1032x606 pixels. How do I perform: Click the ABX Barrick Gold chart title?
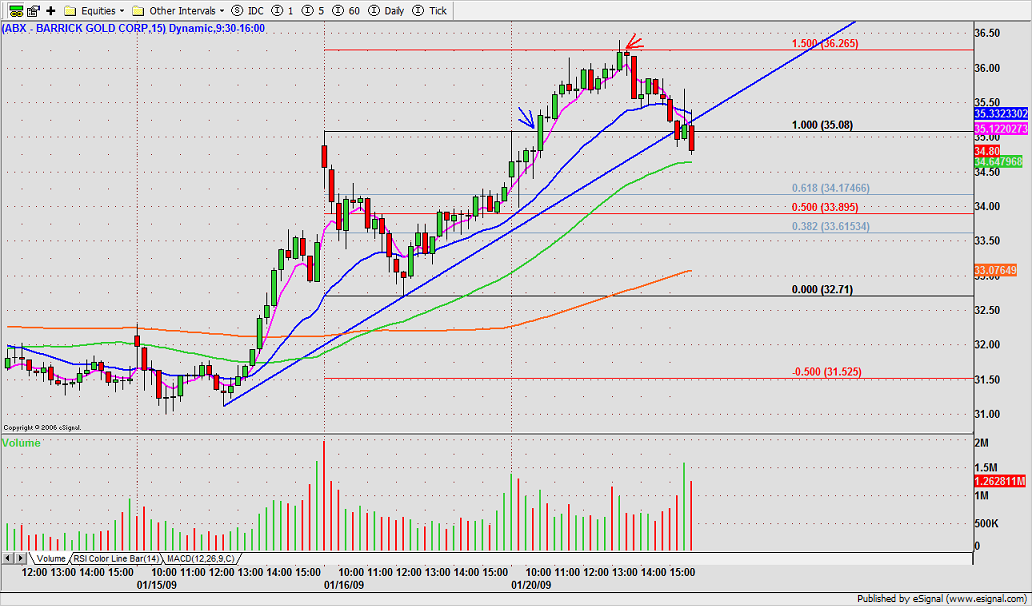tap(134, 28)
